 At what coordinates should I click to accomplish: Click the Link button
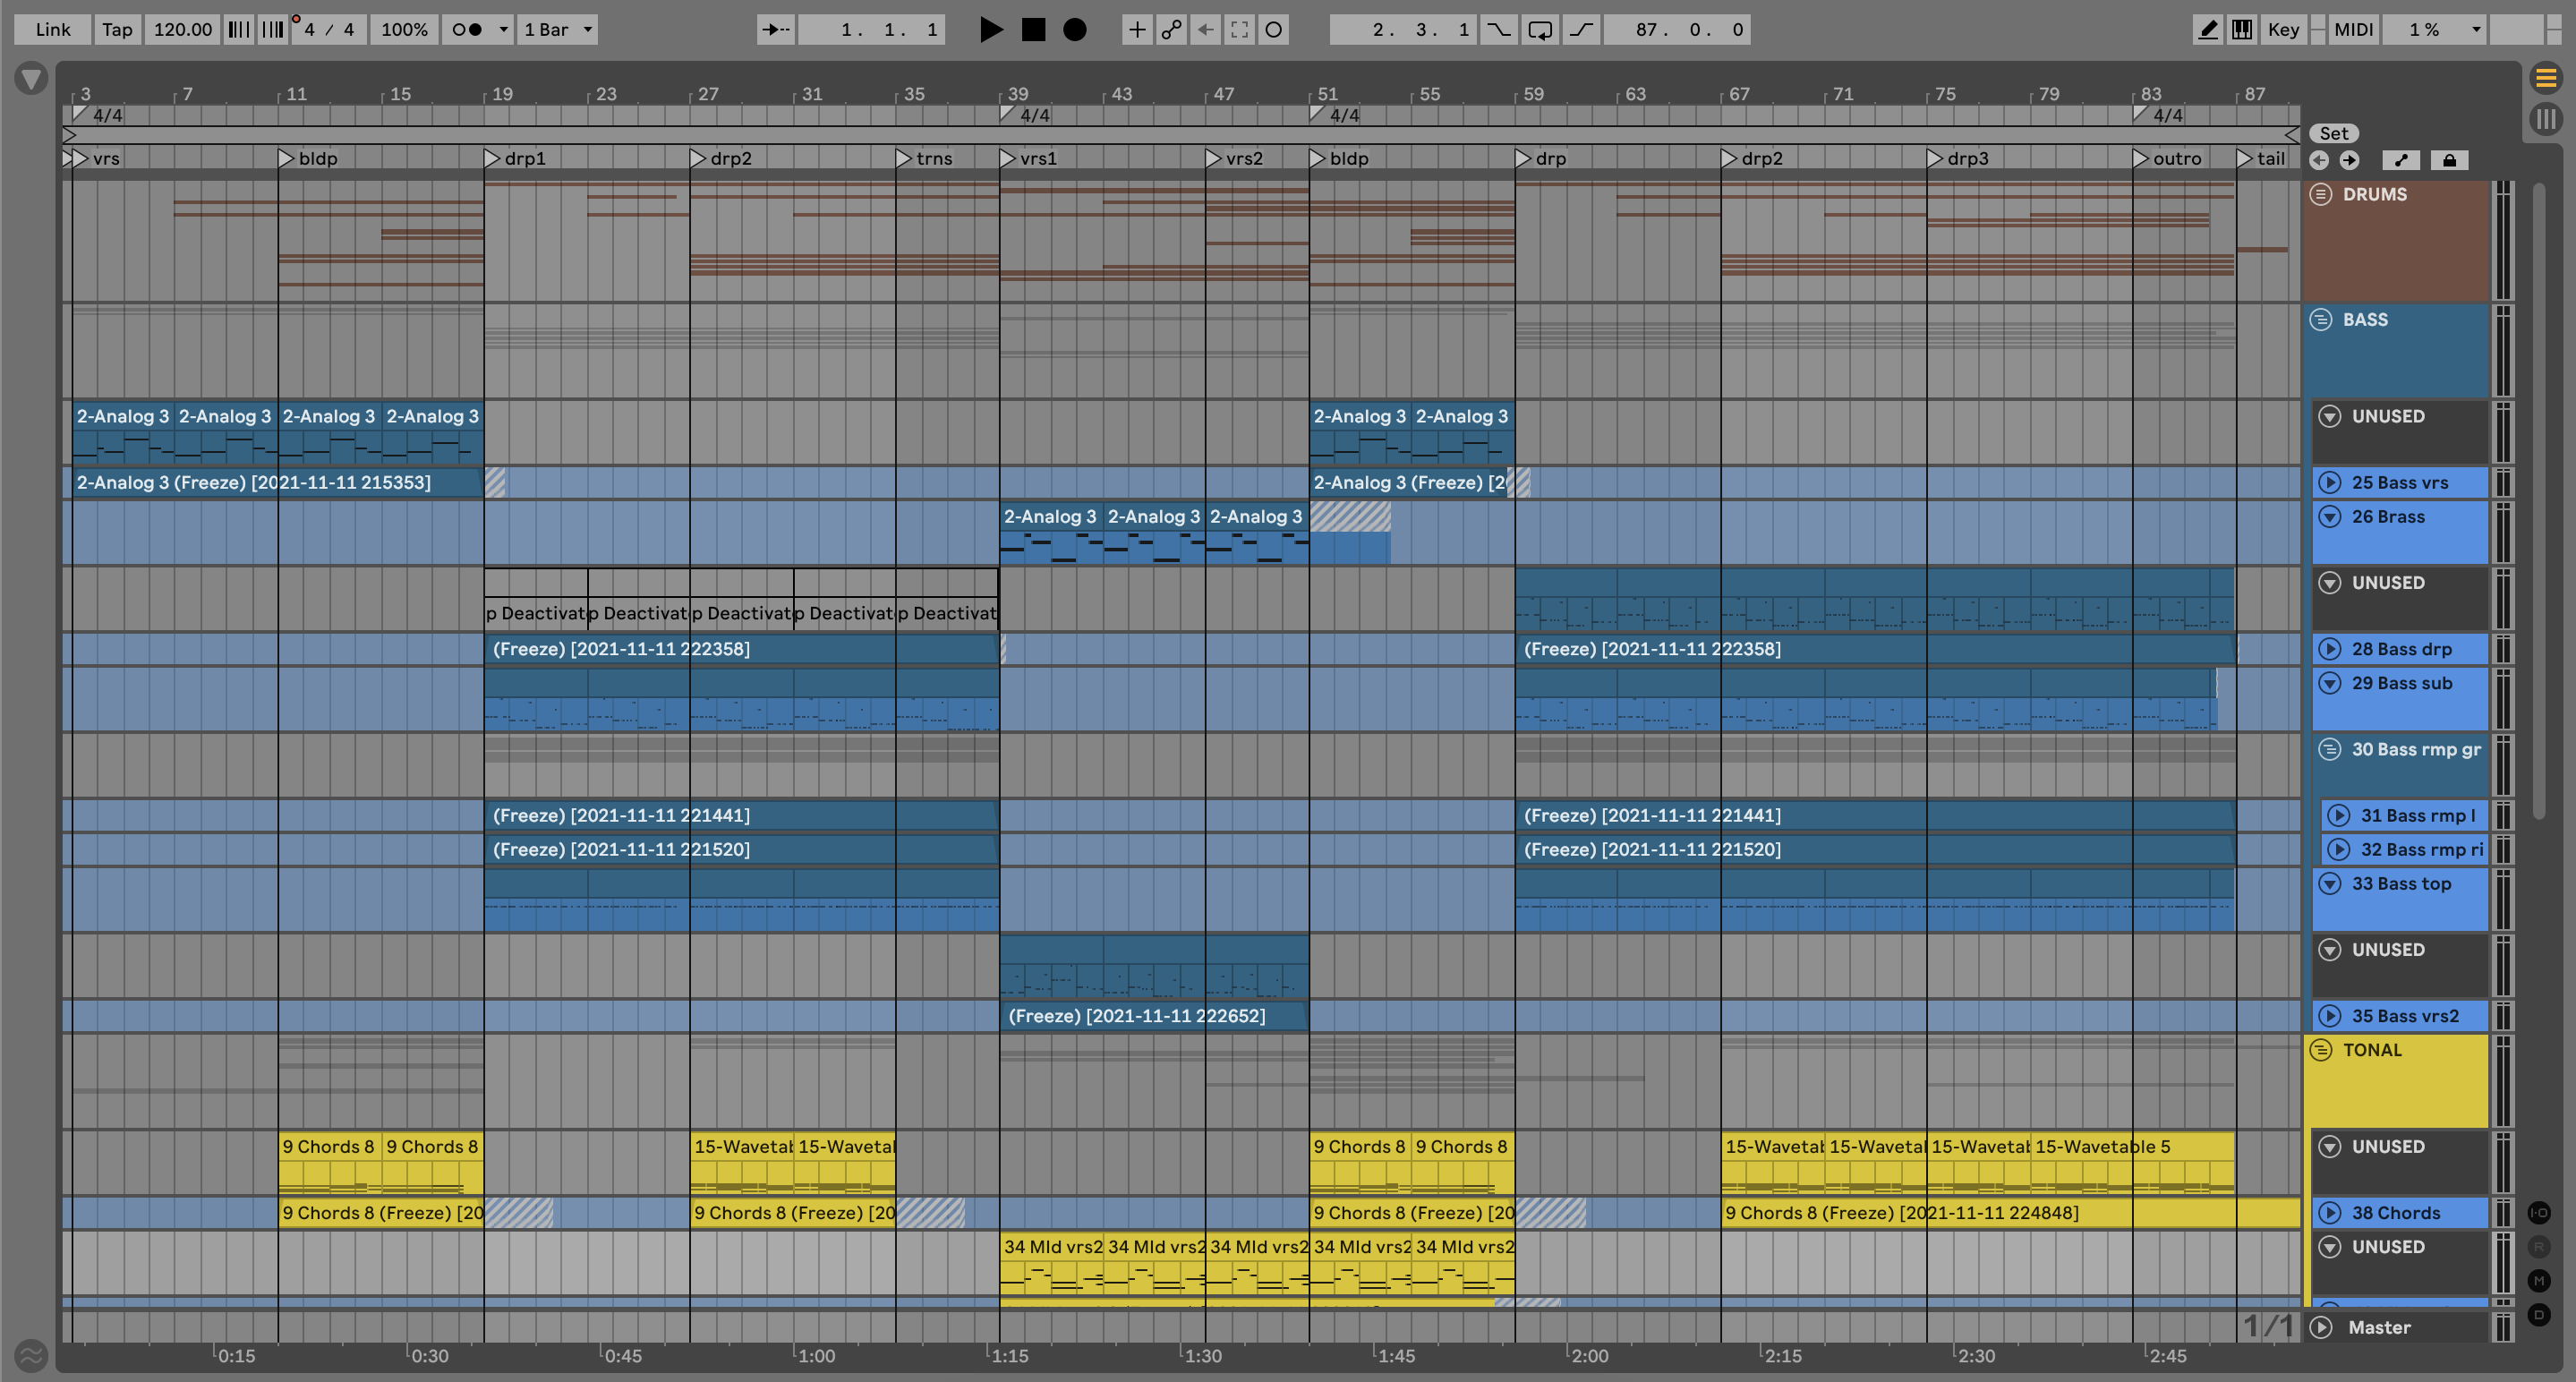coord(53,30)
